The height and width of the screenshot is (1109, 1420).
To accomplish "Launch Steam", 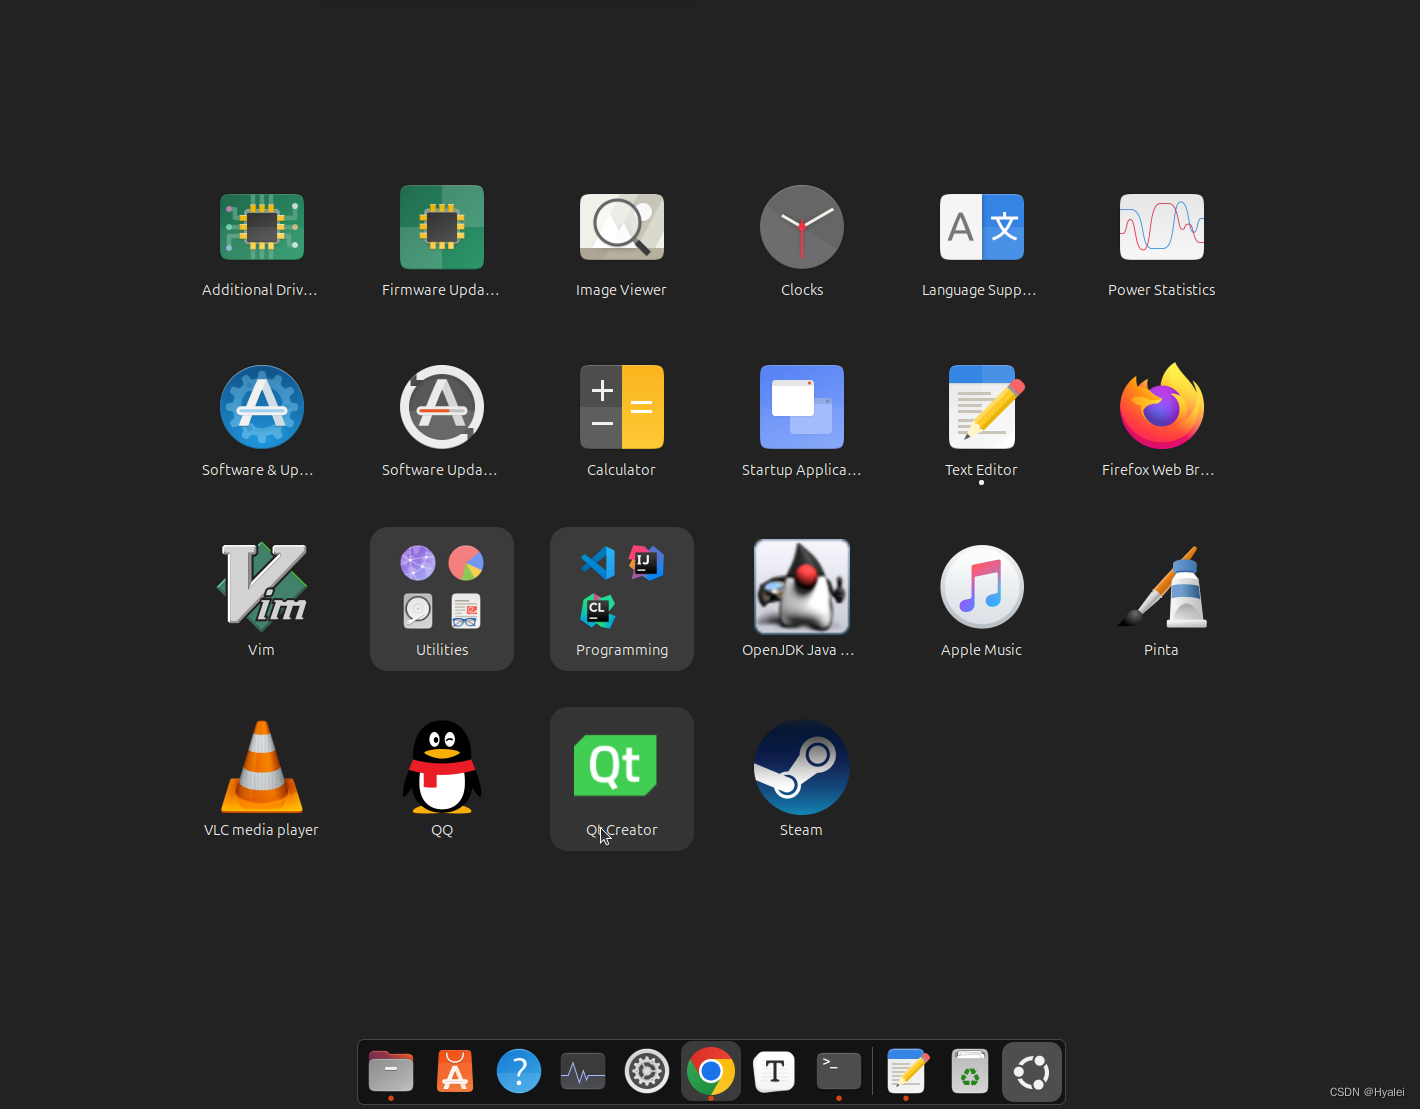I will coord(801,766).
